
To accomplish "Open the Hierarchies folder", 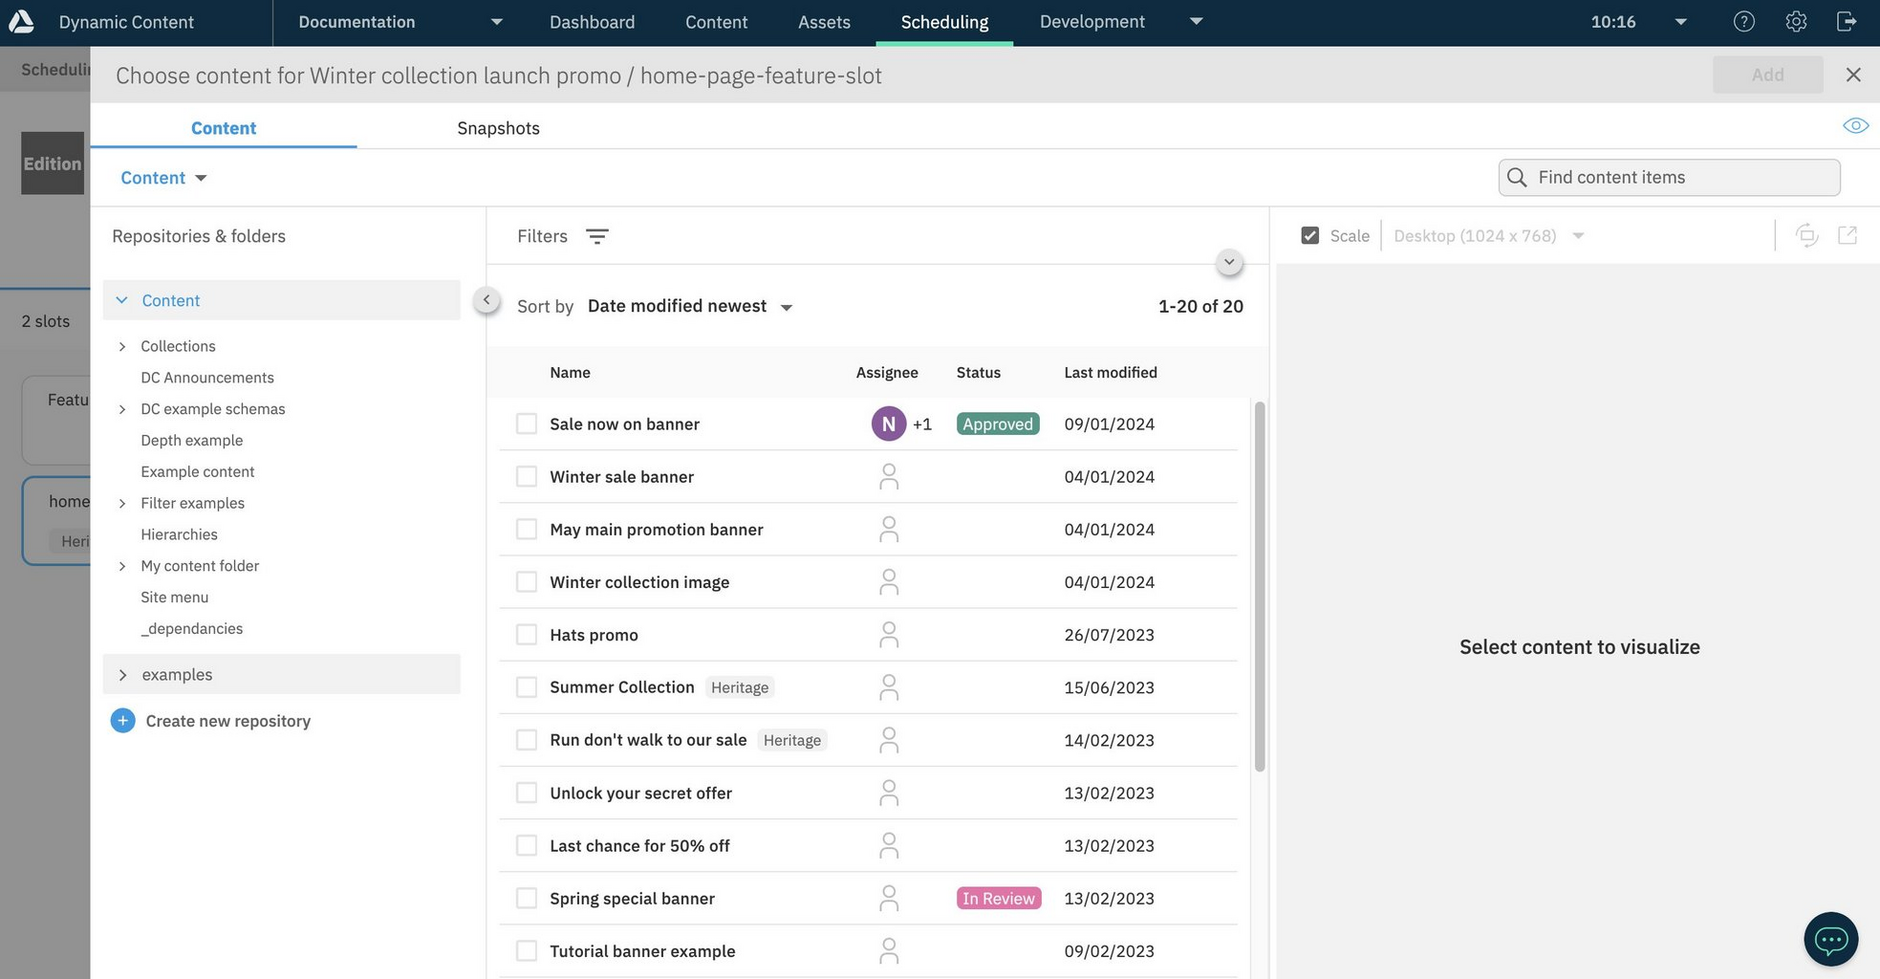I will coord(179,535).
